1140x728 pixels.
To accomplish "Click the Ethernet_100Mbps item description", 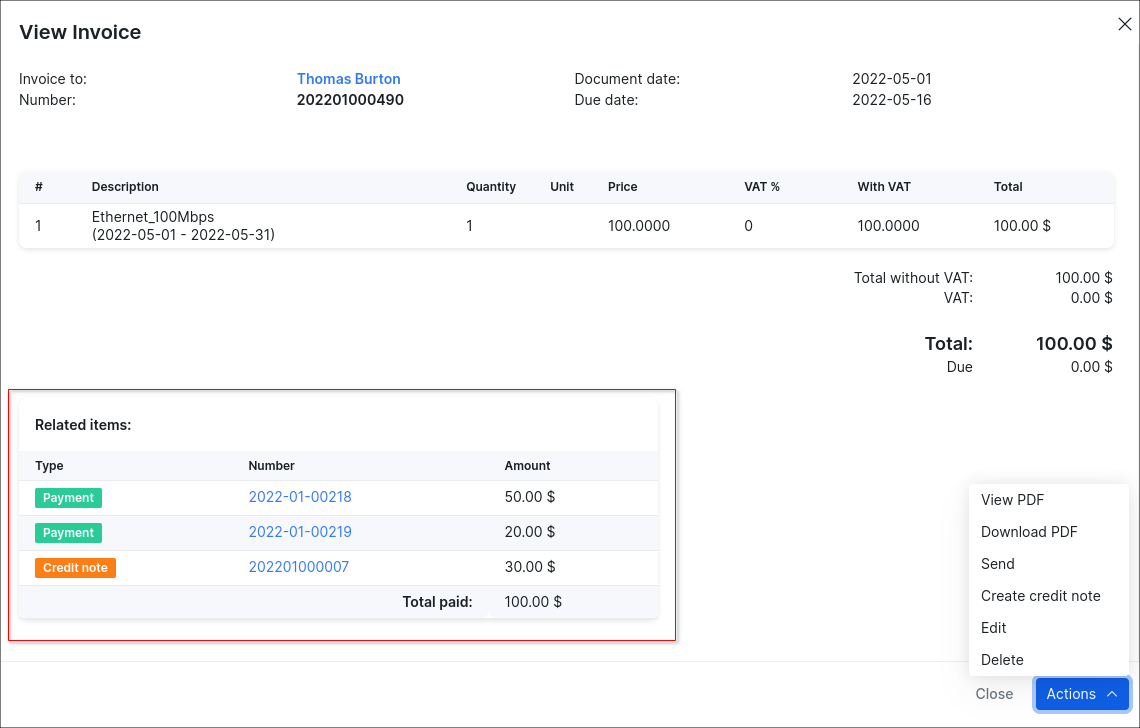I will (153, 217).
